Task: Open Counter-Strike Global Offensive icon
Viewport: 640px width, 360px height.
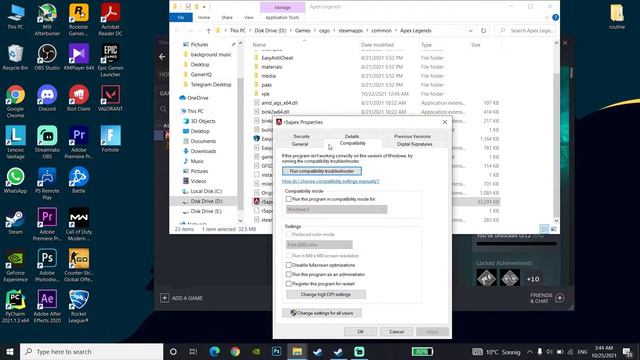Action: (79, 265)
